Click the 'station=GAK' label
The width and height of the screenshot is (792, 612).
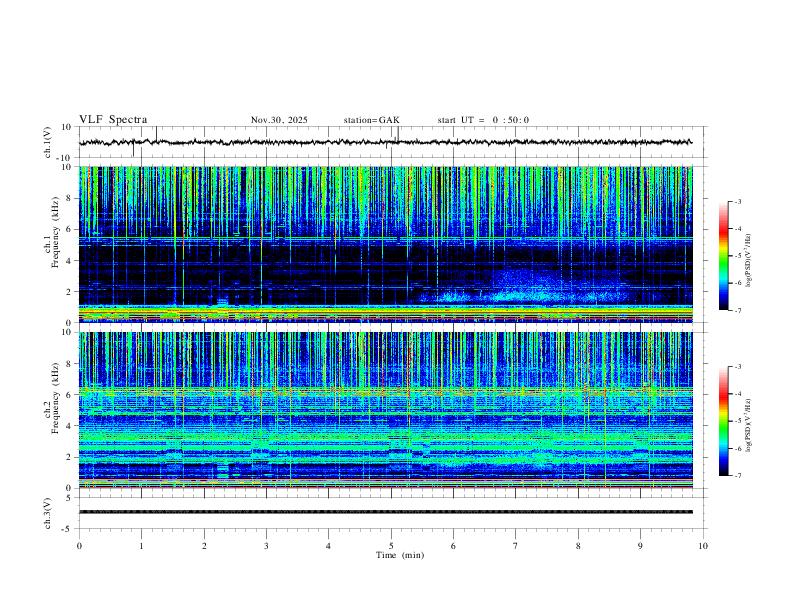tap(371, 120)
